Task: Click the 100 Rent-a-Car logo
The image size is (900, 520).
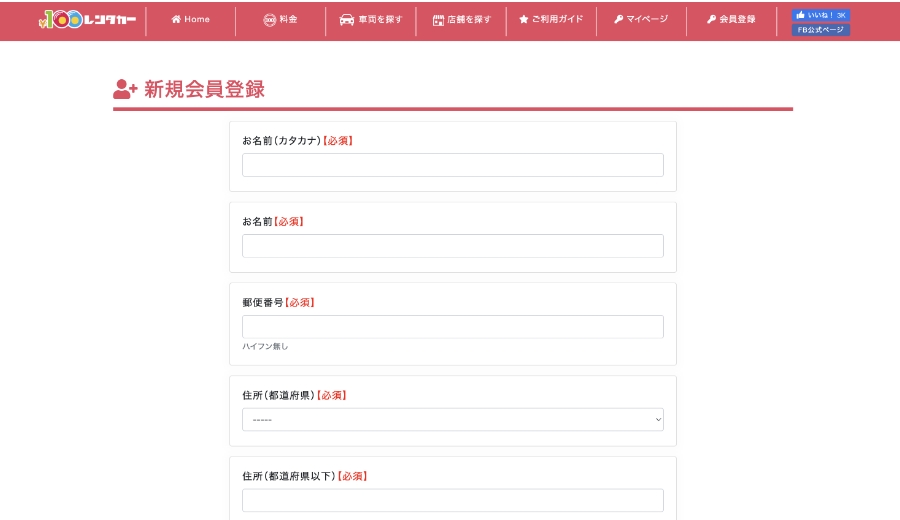Action: 87,20
